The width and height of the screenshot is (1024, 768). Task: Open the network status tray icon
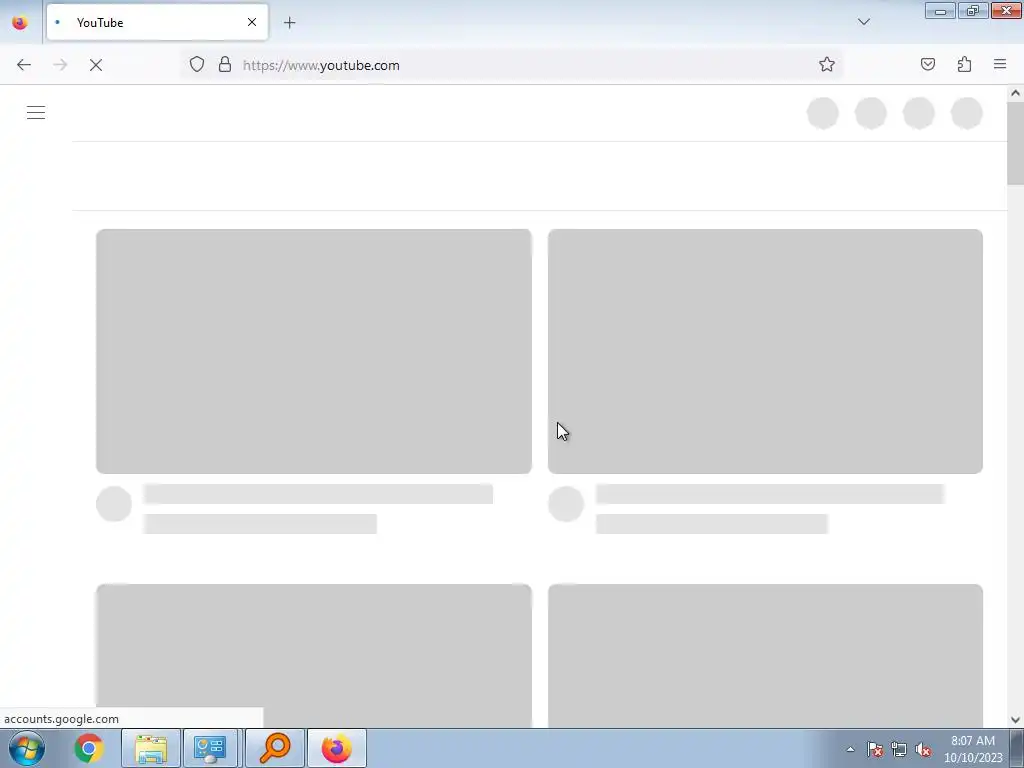tap(899, 749)
